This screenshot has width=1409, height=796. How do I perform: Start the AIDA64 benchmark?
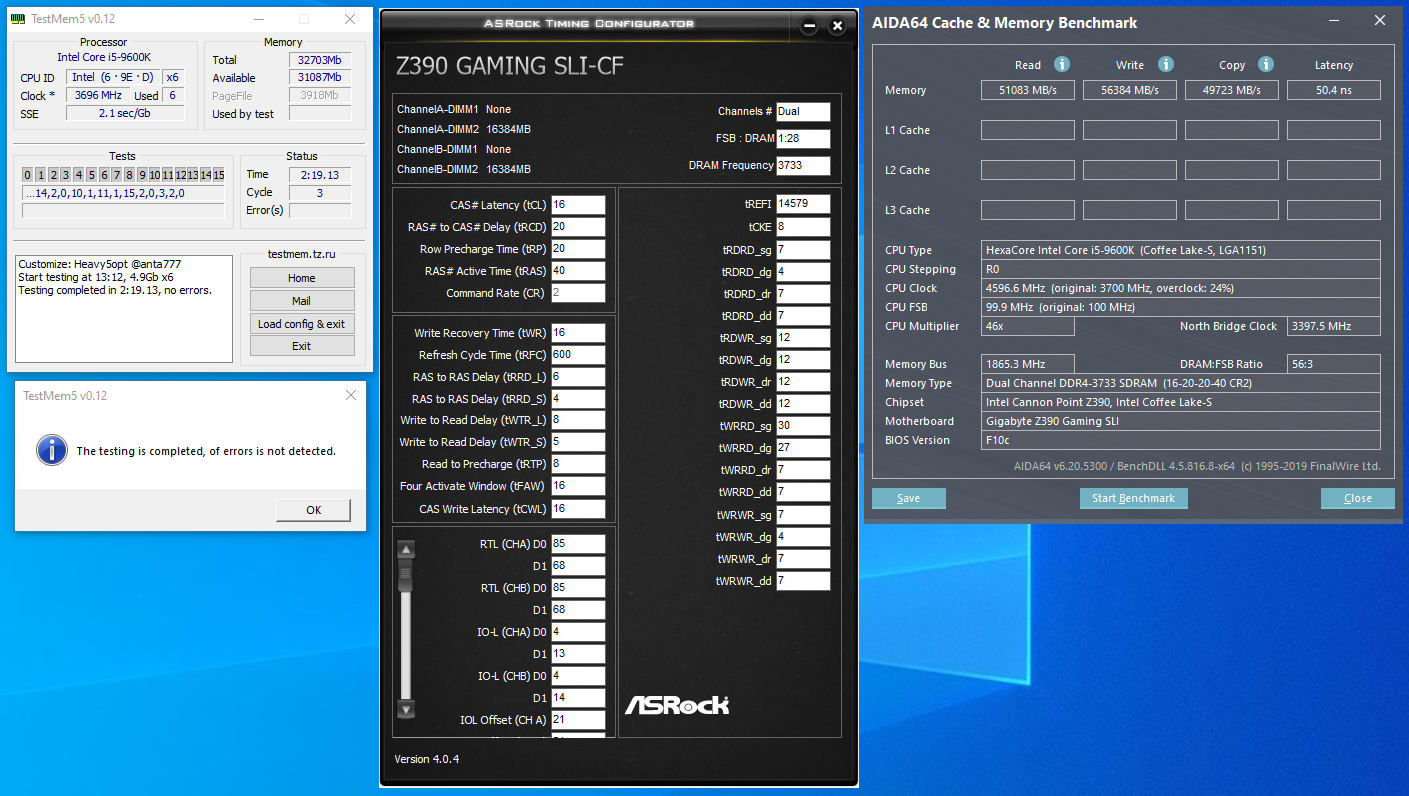coord(1134,498)
